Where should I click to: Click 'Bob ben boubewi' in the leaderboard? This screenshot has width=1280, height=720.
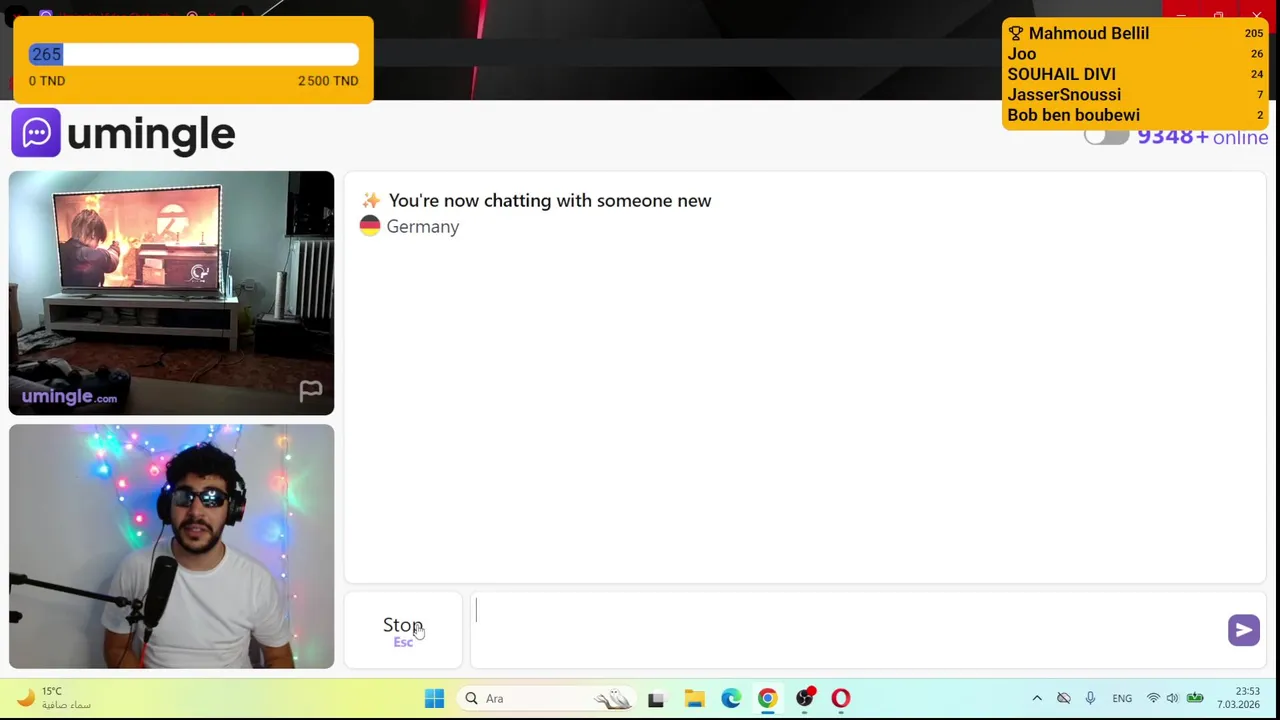1074,115
